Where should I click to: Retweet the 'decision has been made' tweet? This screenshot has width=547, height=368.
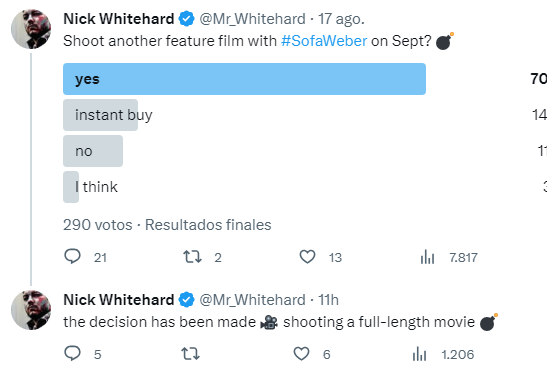190,354
